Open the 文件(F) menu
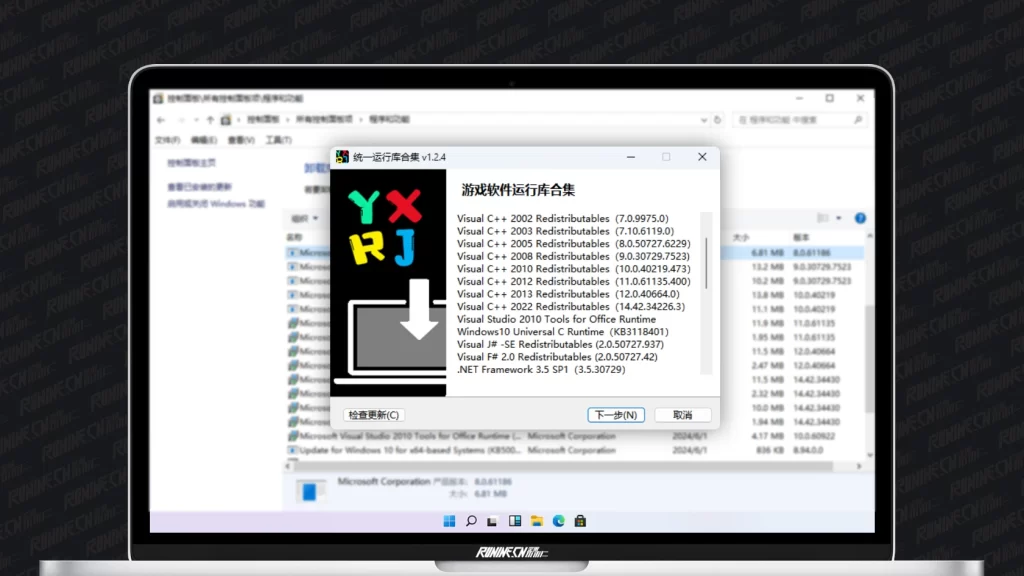 167,140
